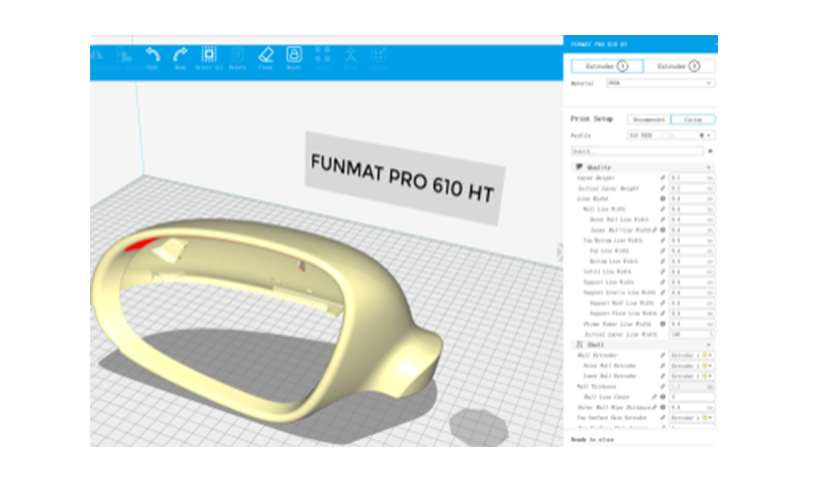Click the Layer Height value field
The height and width of the screenshot is (480, 840).
pyautogui.click(x=690, y=178)
